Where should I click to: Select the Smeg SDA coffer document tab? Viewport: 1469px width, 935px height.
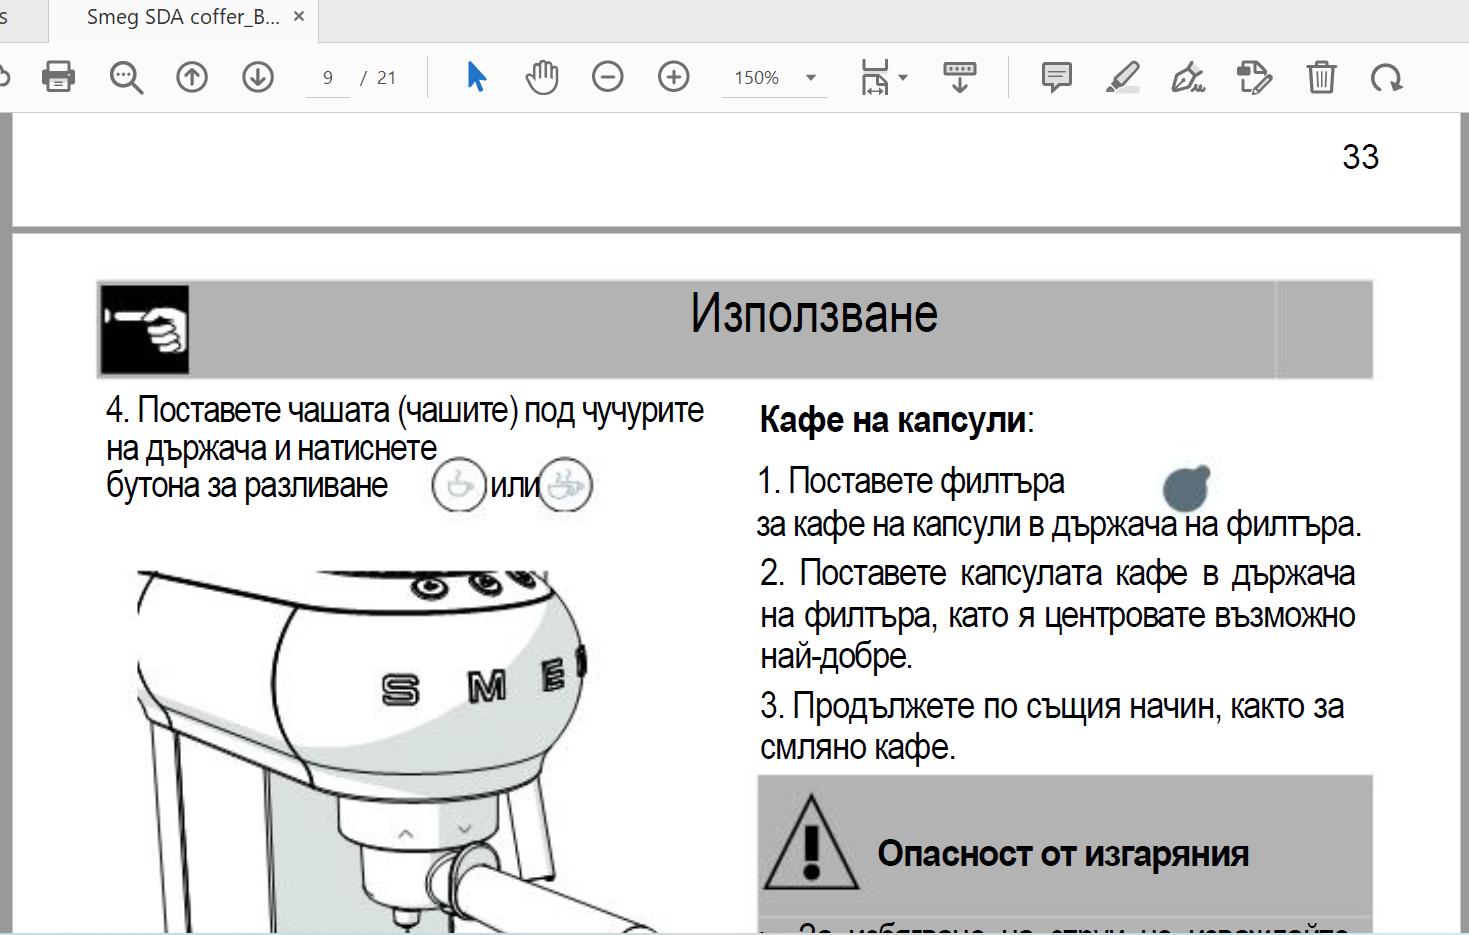point(182,18)
